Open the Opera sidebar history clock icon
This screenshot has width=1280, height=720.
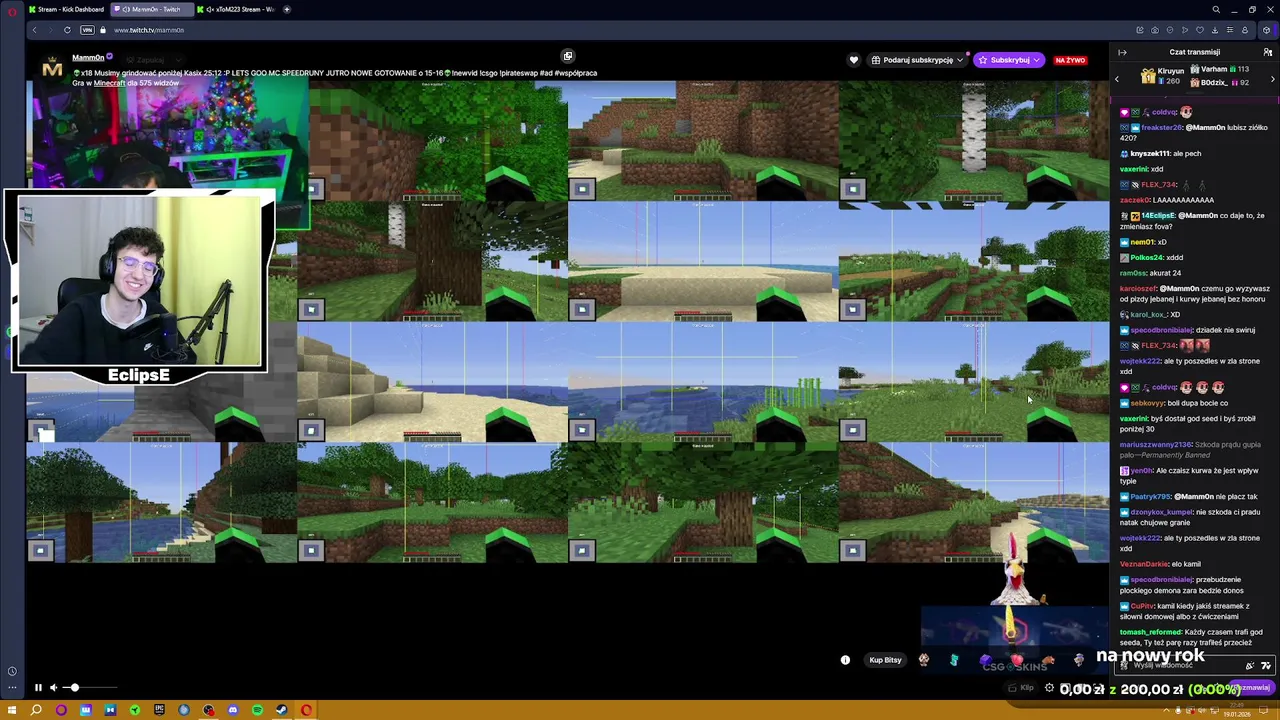(x=12, y=671)
